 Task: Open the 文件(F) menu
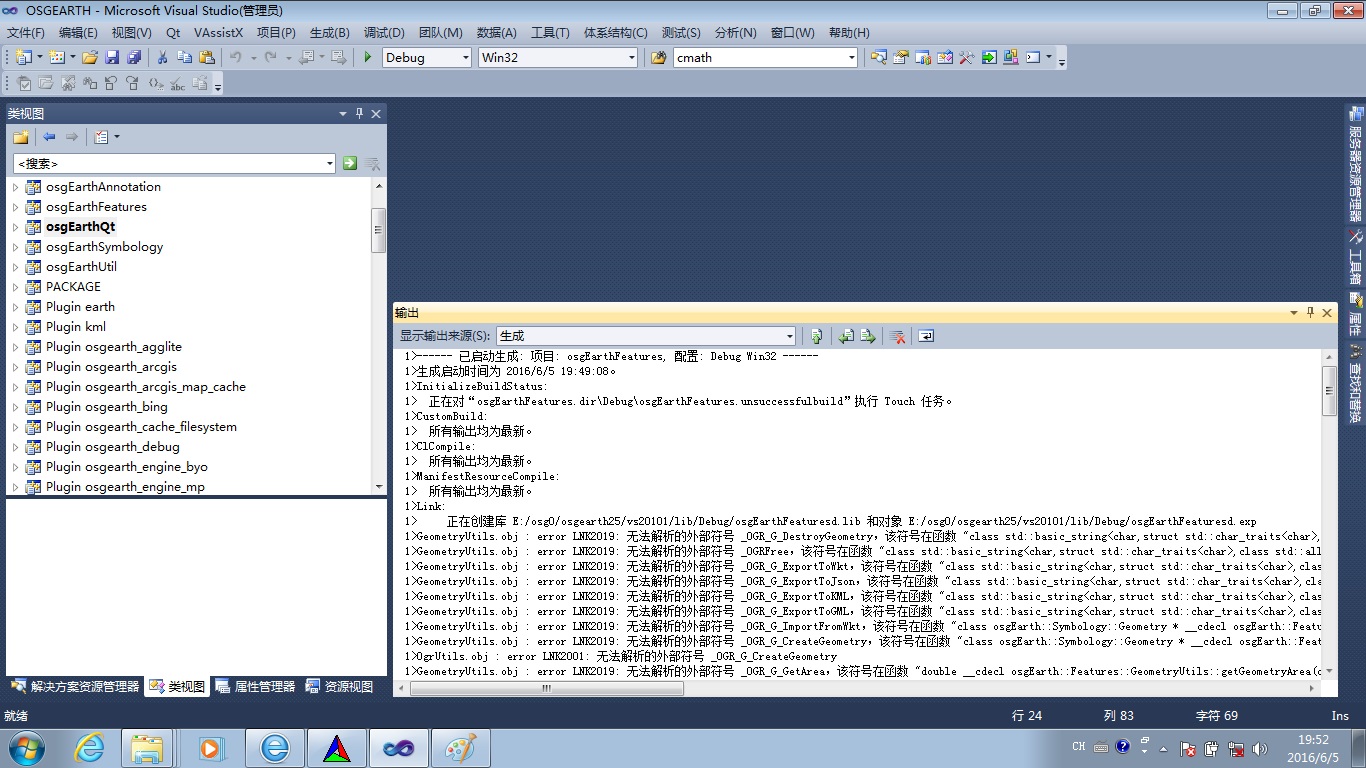click(x=26, y=33)
